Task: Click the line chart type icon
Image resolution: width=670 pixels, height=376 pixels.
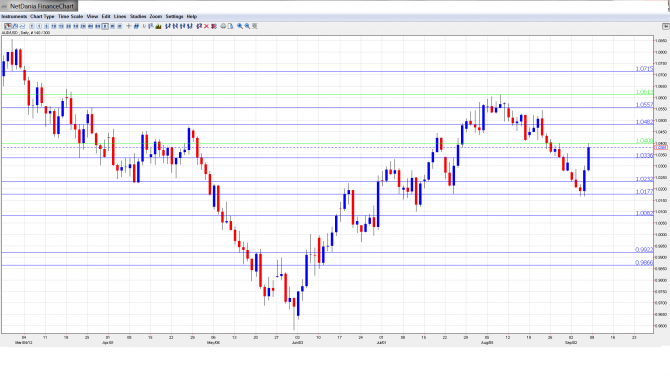Action: click(x=22, y=26)
